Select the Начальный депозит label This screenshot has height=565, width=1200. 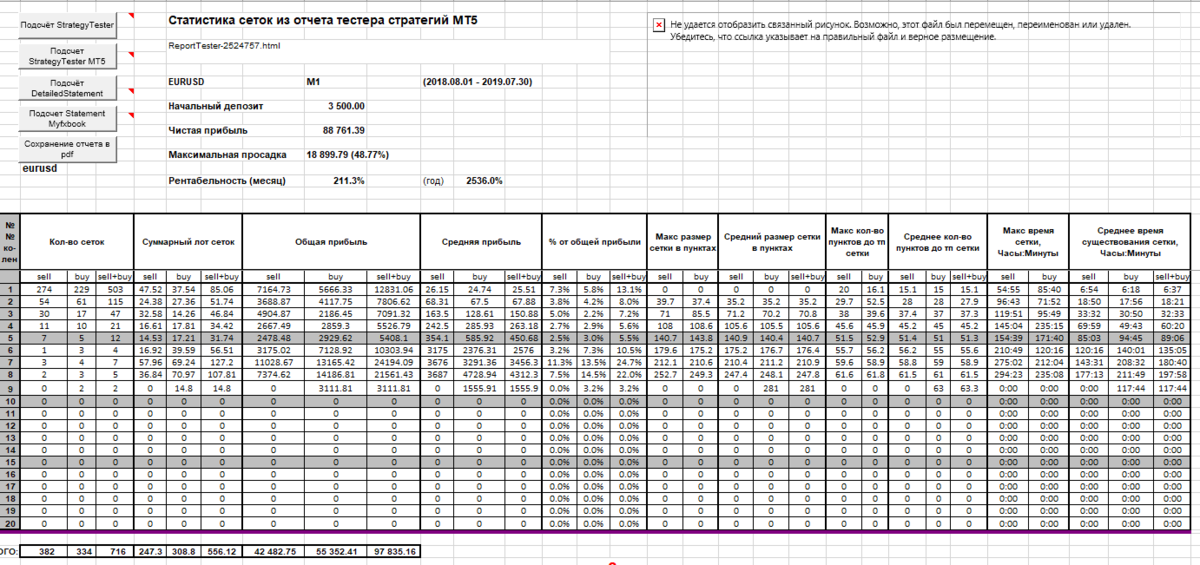(214, 105)
